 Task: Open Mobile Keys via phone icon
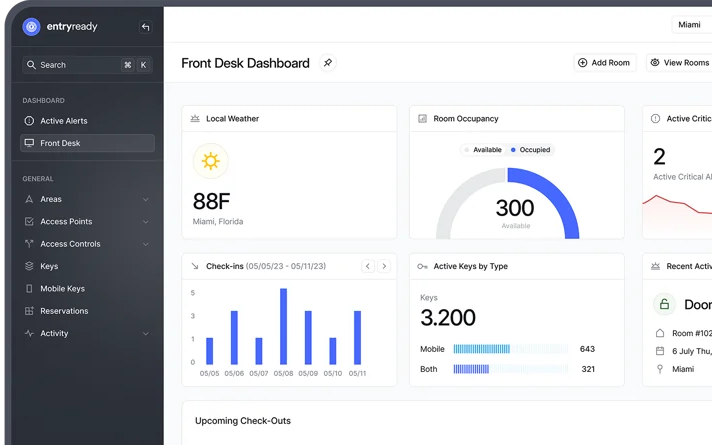pyautogui.click(x=29, y=289)
